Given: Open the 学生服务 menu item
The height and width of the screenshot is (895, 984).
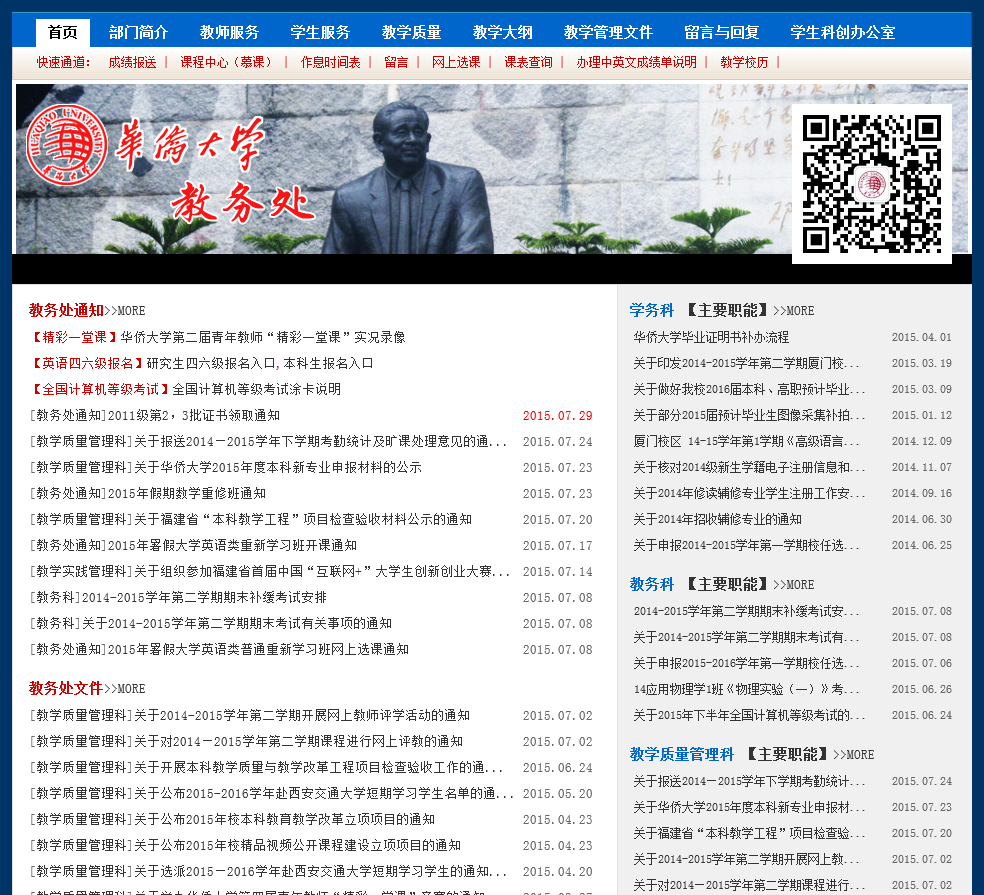Looking at the screenshot, I should point(321,33).
